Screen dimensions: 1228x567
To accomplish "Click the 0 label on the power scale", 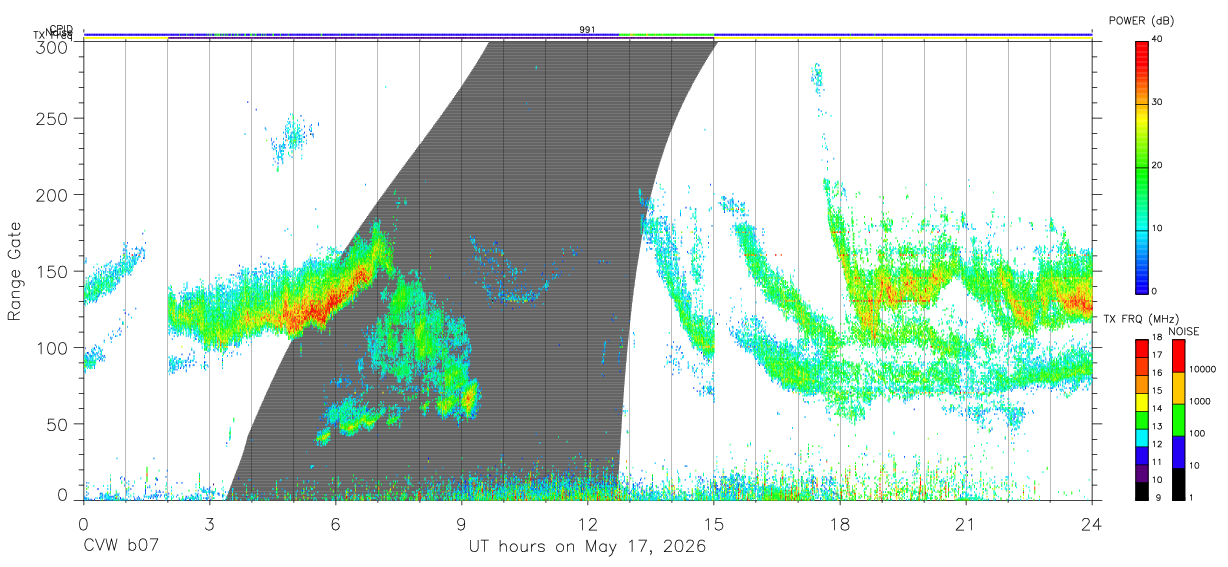I will pos(1155,291).
